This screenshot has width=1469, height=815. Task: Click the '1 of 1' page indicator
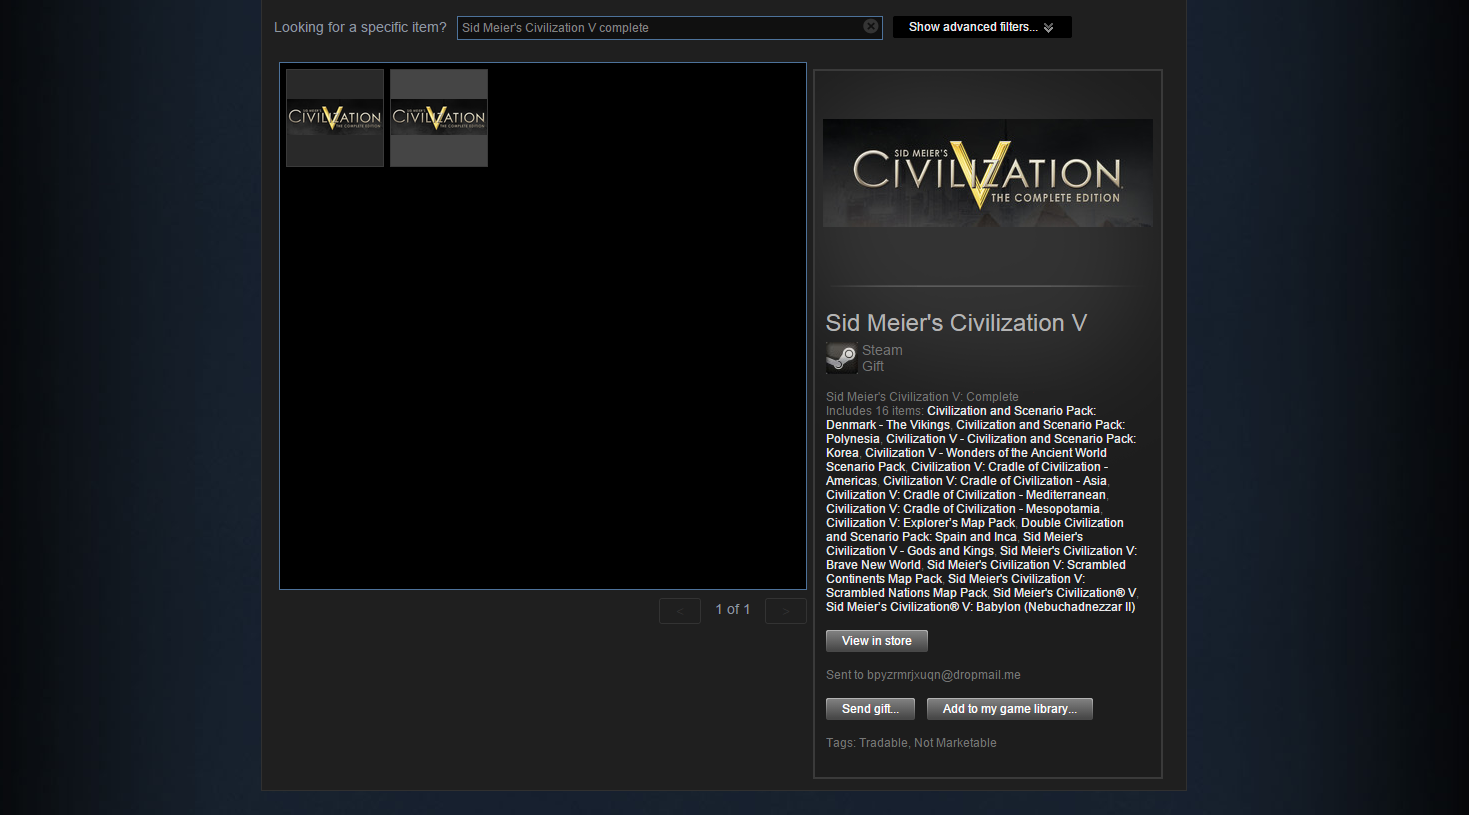(x=733, y=609)
